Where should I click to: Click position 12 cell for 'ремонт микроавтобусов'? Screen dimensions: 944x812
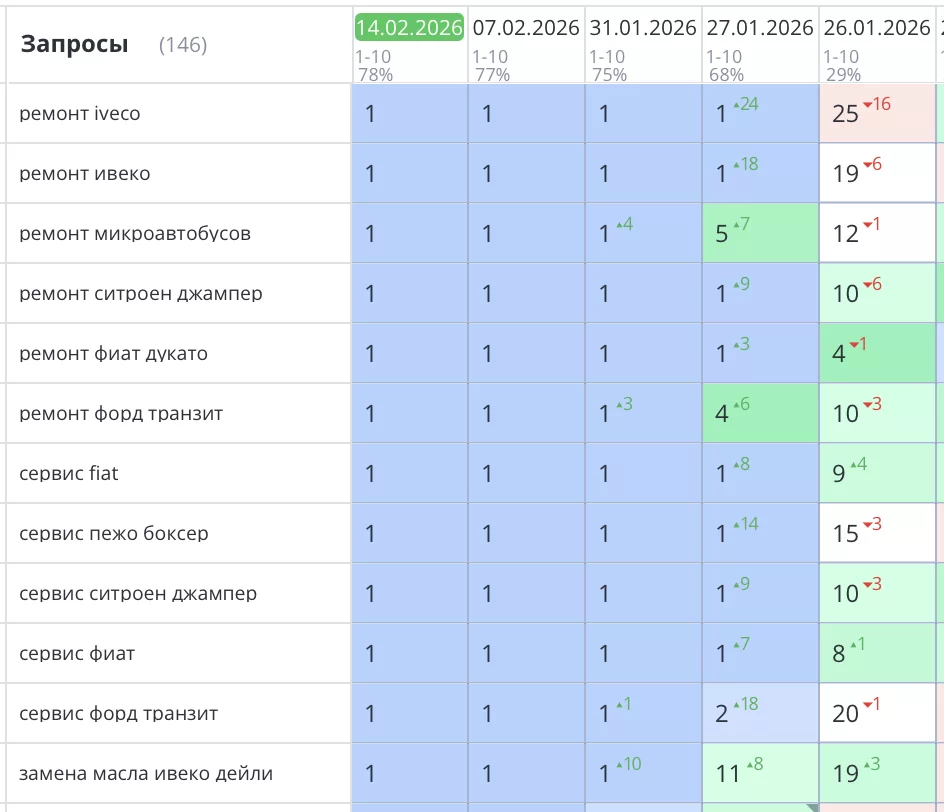(x=876, y=234)
